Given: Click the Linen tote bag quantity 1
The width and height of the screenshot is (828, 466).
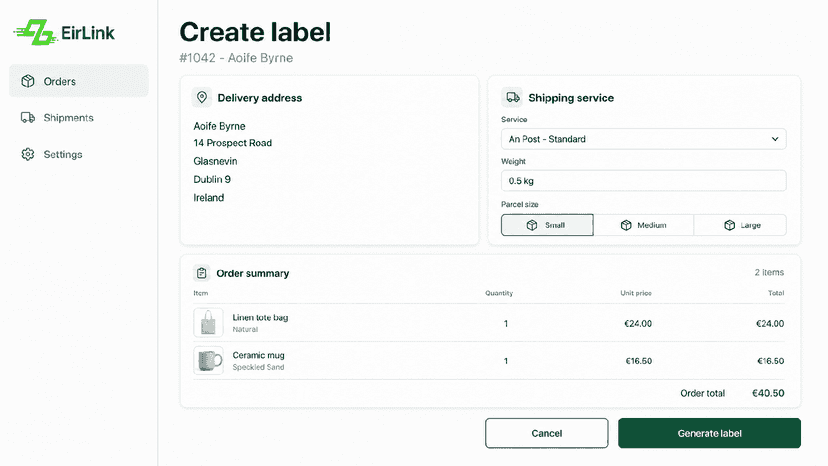Looking at the screenshot, I should tap(505, 323).
